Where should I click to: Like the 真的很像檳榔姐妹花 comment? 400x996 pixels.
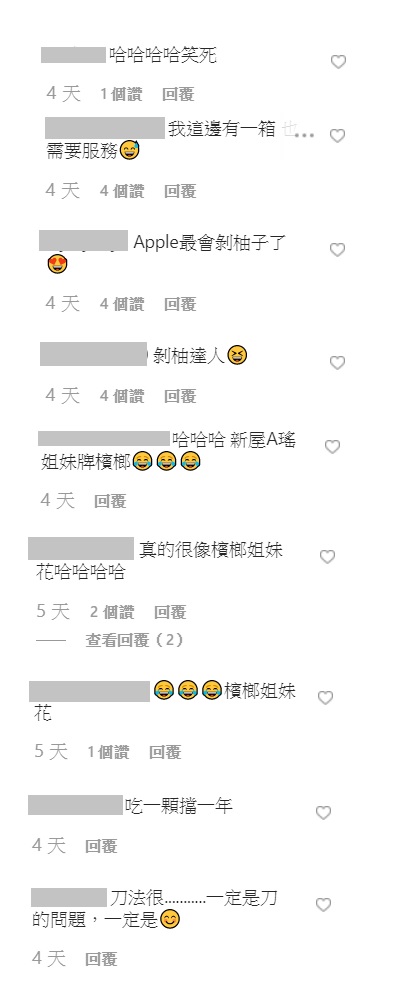click(x=327, y=557)
